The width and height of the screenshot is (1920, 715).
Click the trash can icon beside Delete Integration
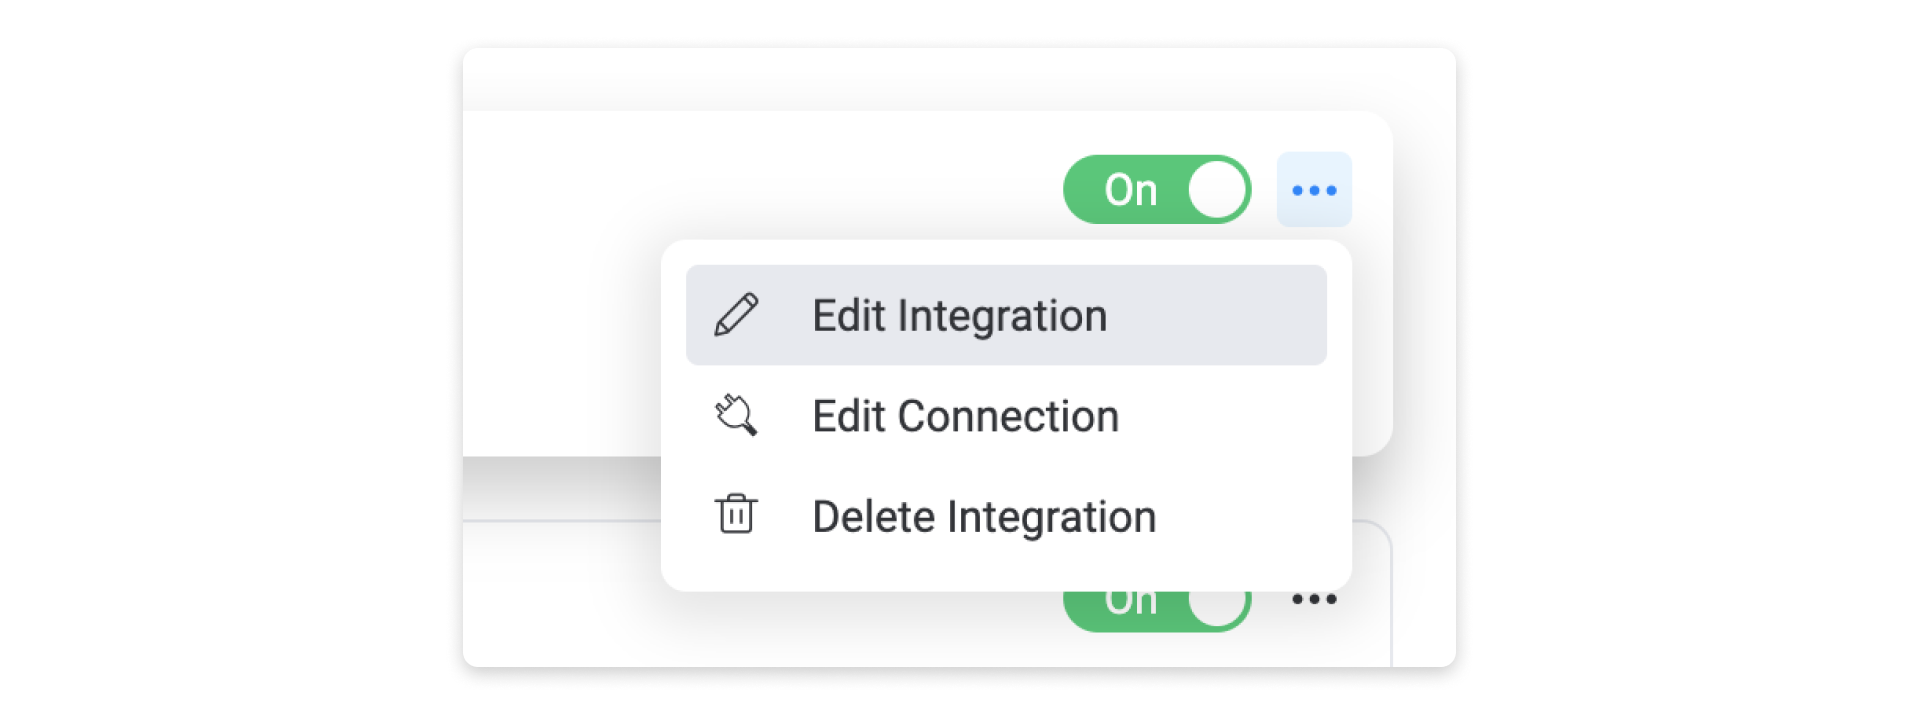736,514
